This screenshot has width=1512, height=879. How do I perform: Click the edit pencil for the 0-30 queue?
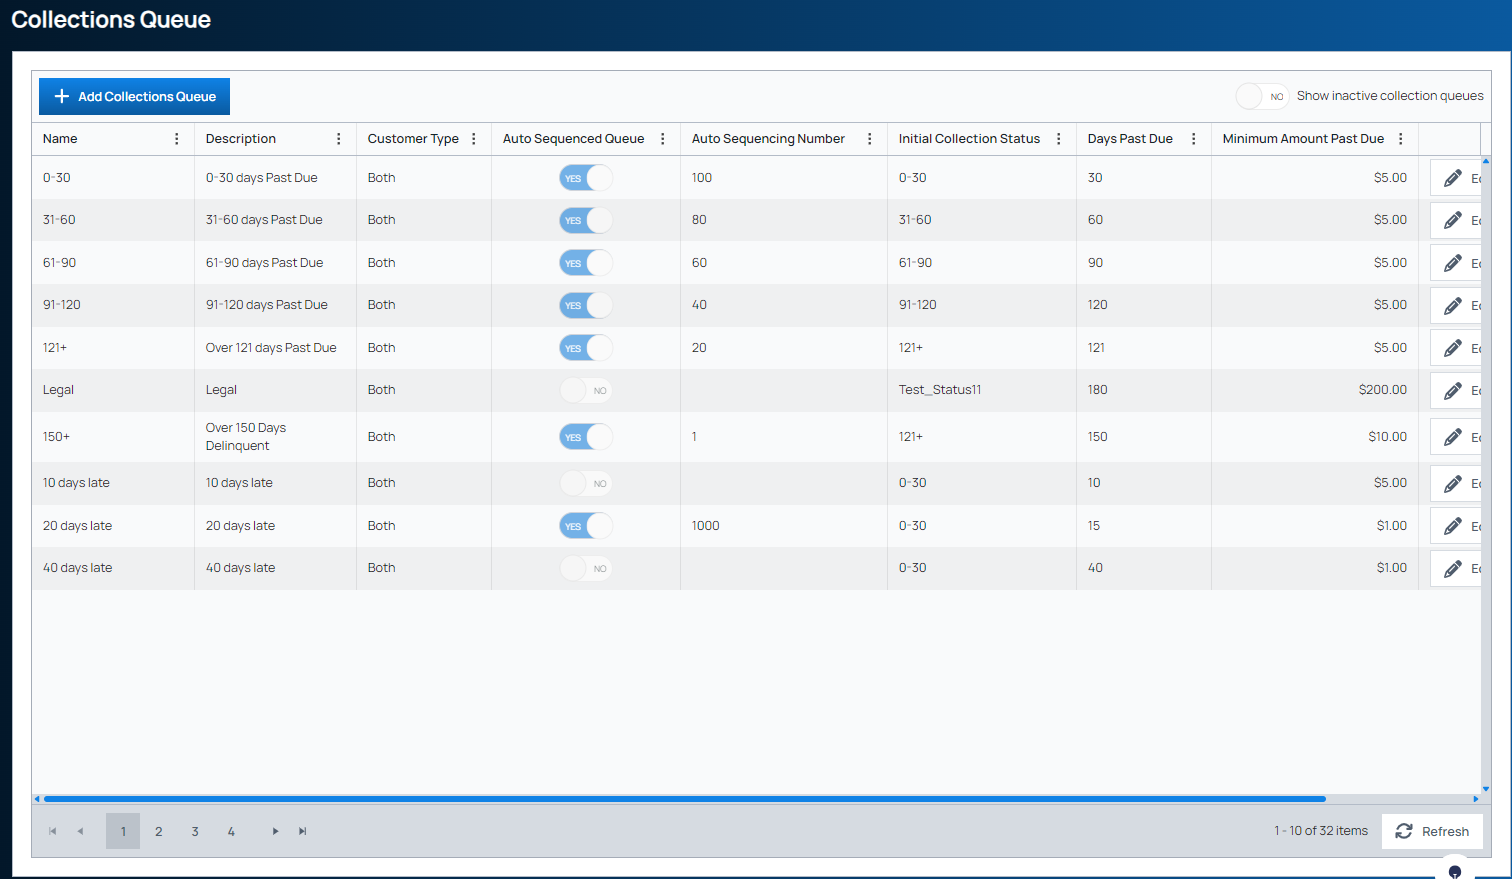point(1455,178)
